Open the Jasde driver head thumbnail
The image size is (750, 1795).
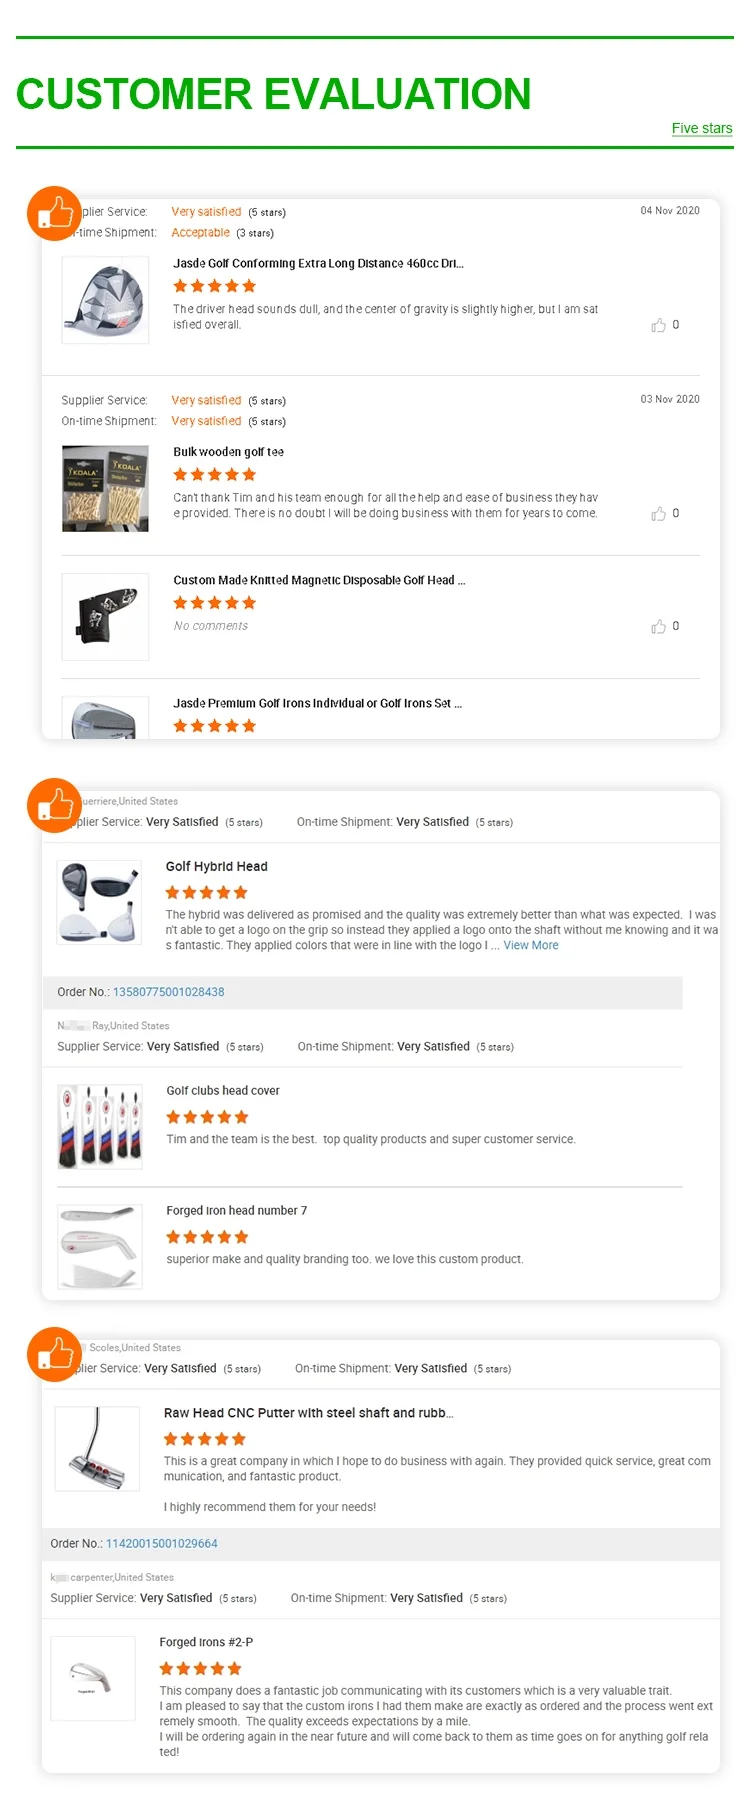coord(105,300)
